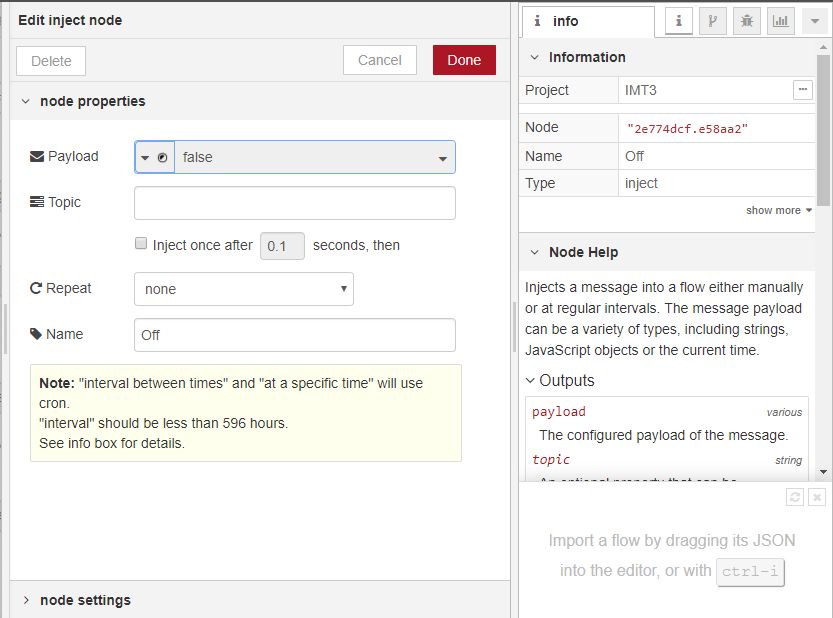
Task: Click the topic output property label
Action: [551, 460]
